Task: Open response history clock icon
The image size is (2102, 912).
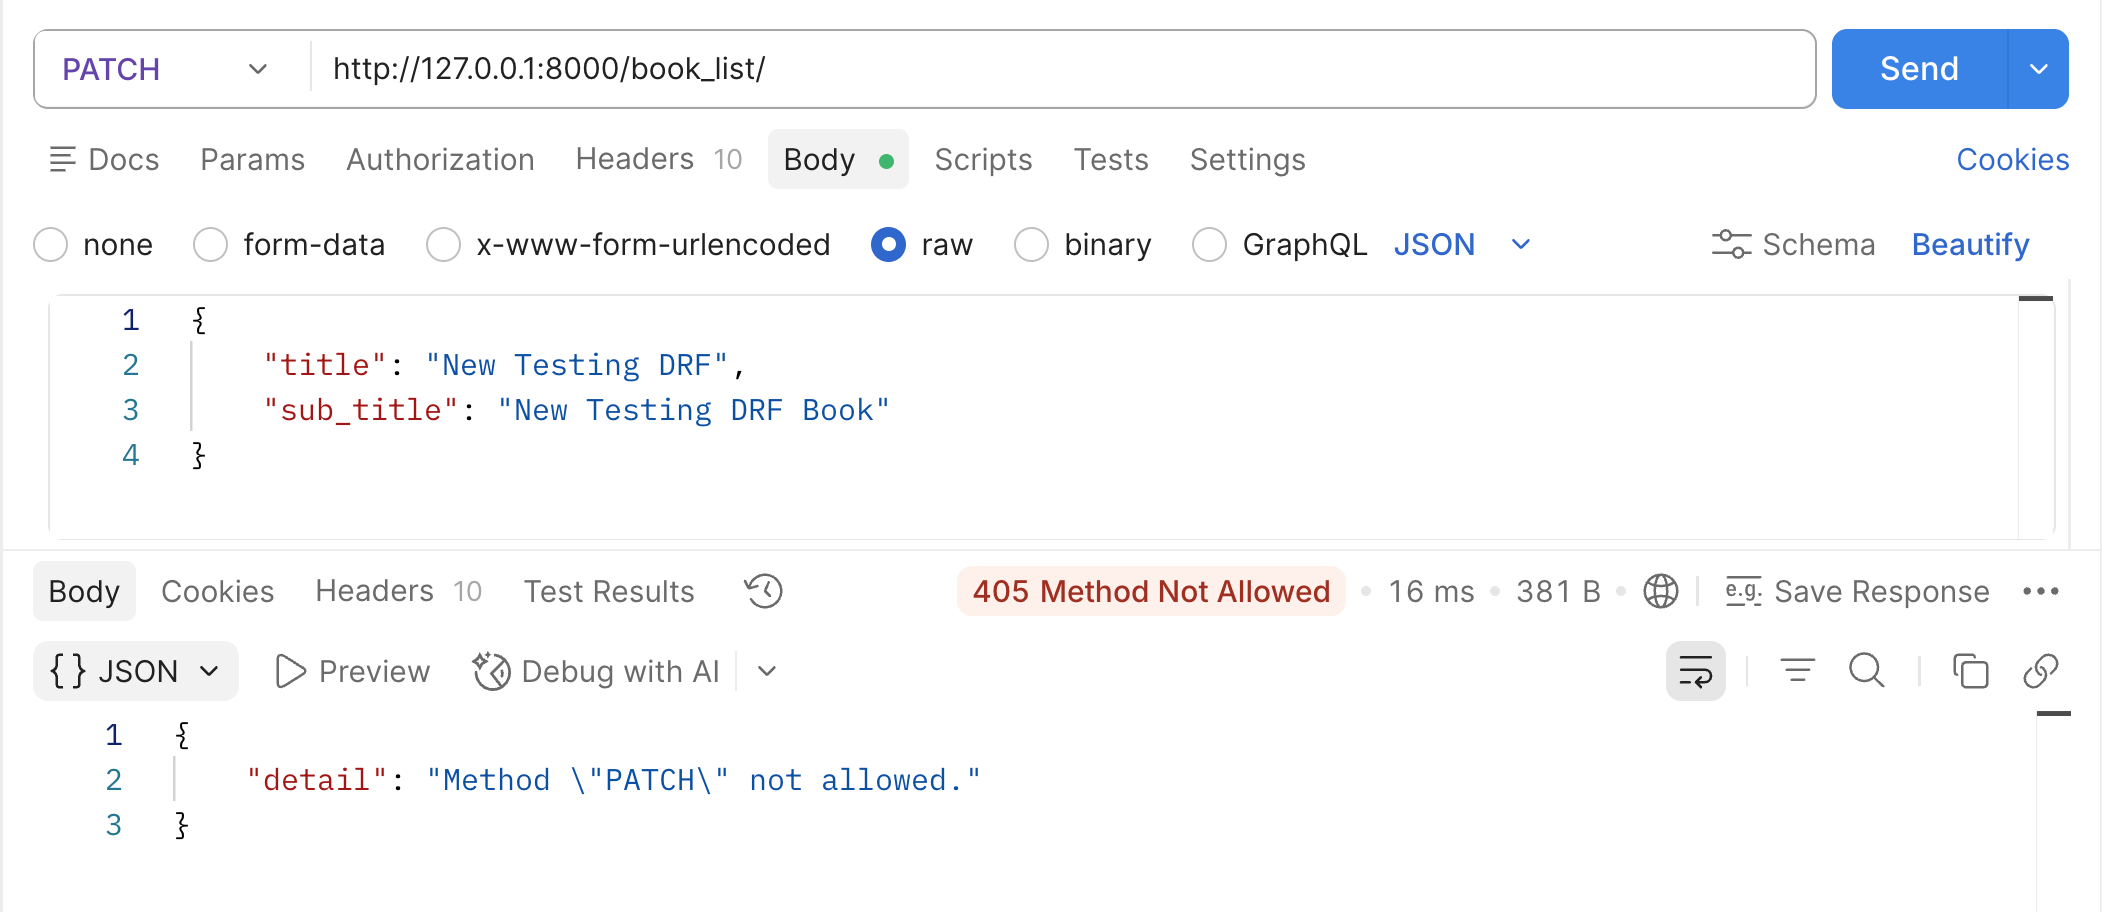Action: pyautogui.click(x=763, y=591)
